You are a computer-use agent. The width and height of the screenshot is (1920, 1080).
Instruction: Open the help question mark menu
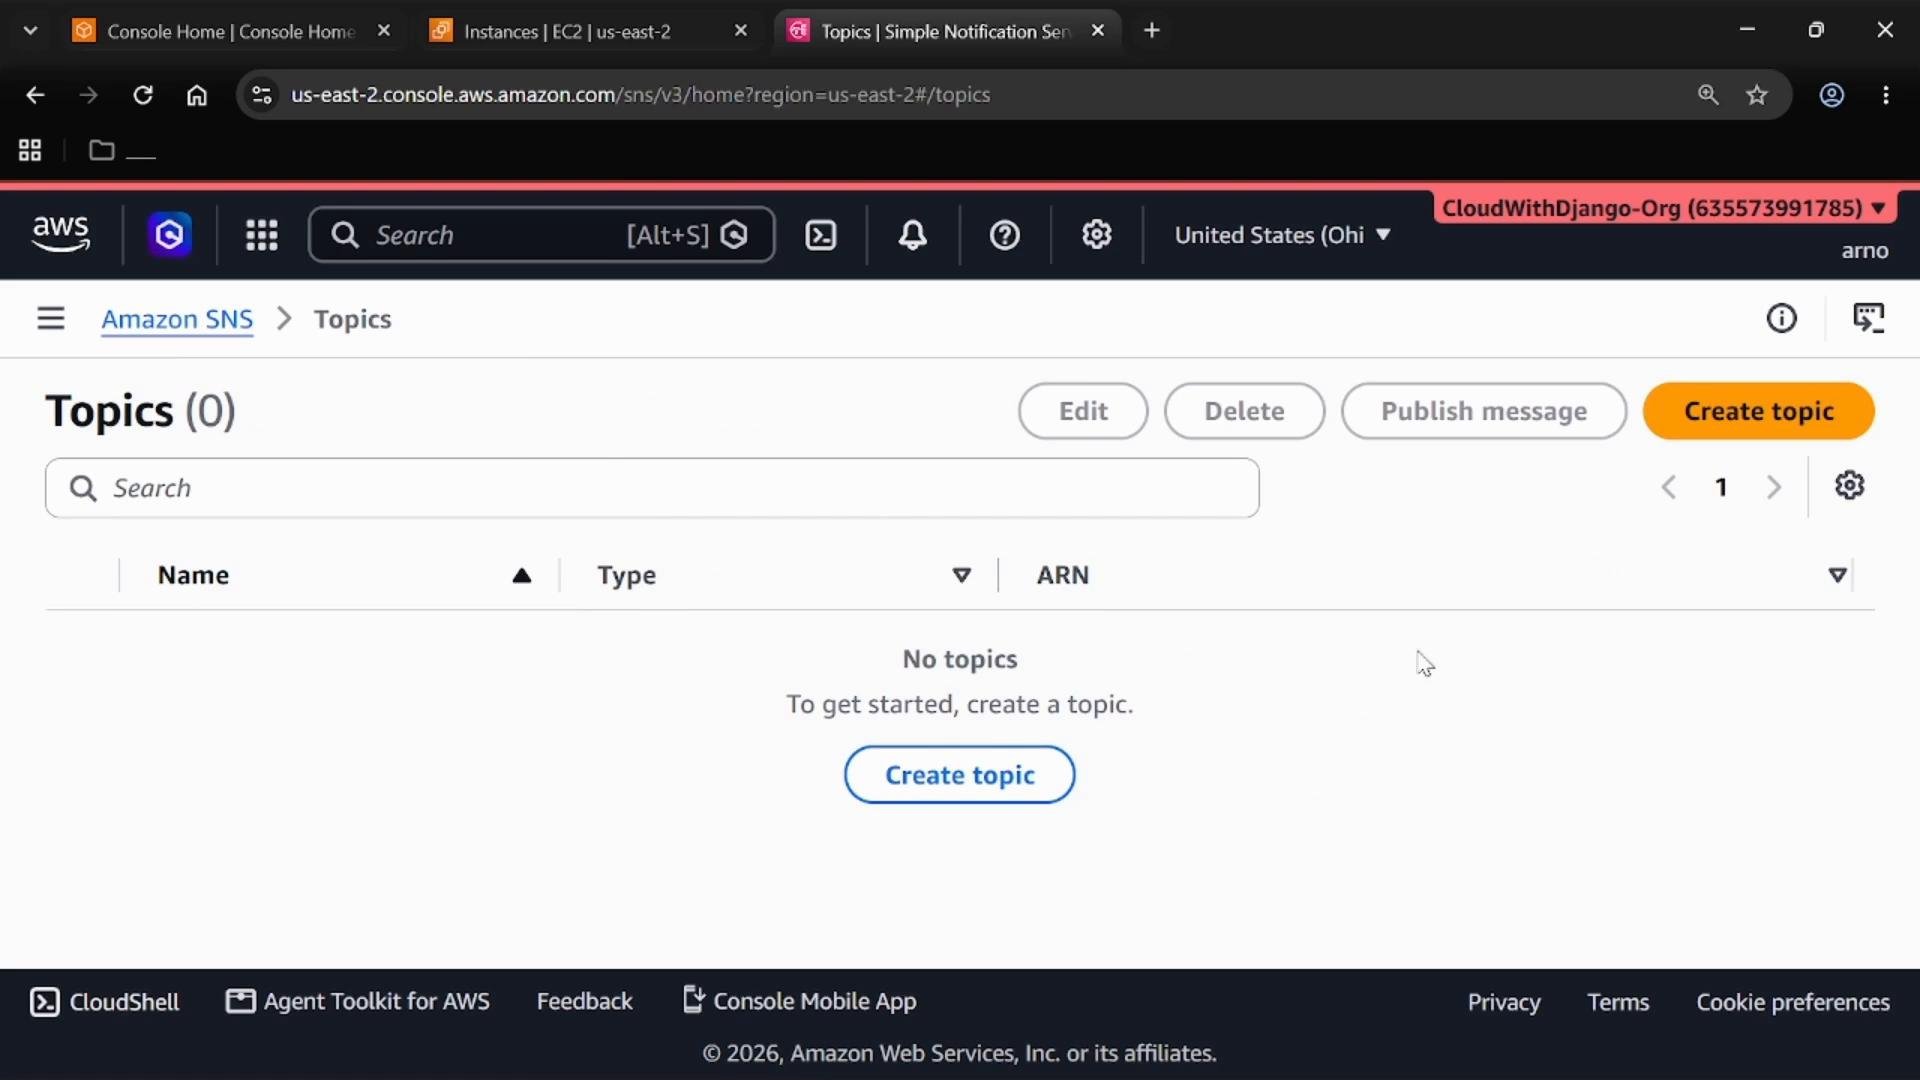click(x=1004, y=235)
